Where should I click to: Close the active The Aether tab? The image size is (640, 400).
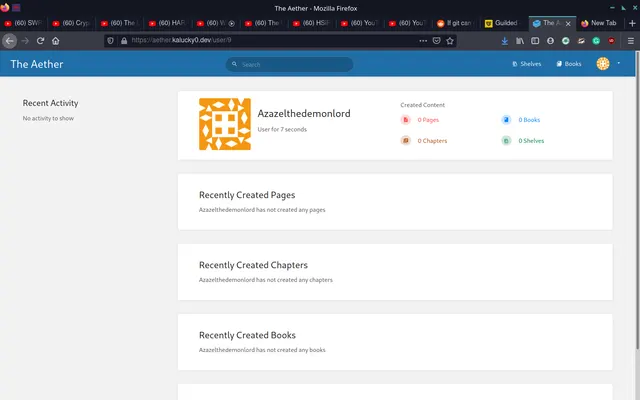click(x=568, y=24)
